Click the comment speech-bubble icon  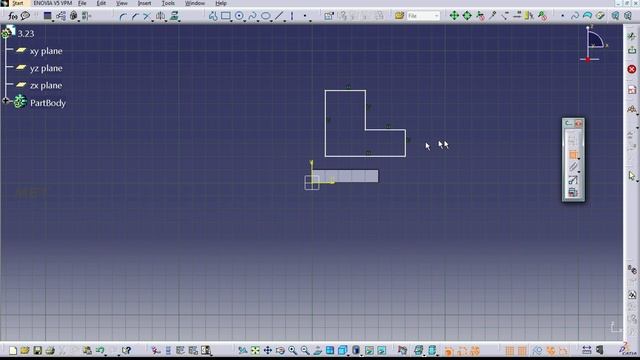pos(25,16)
